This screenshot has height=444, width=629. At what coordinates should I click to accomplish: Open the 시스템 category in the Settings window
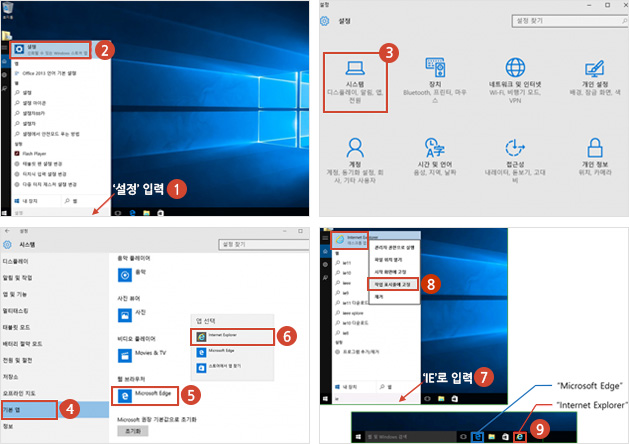tap(355, 82)
